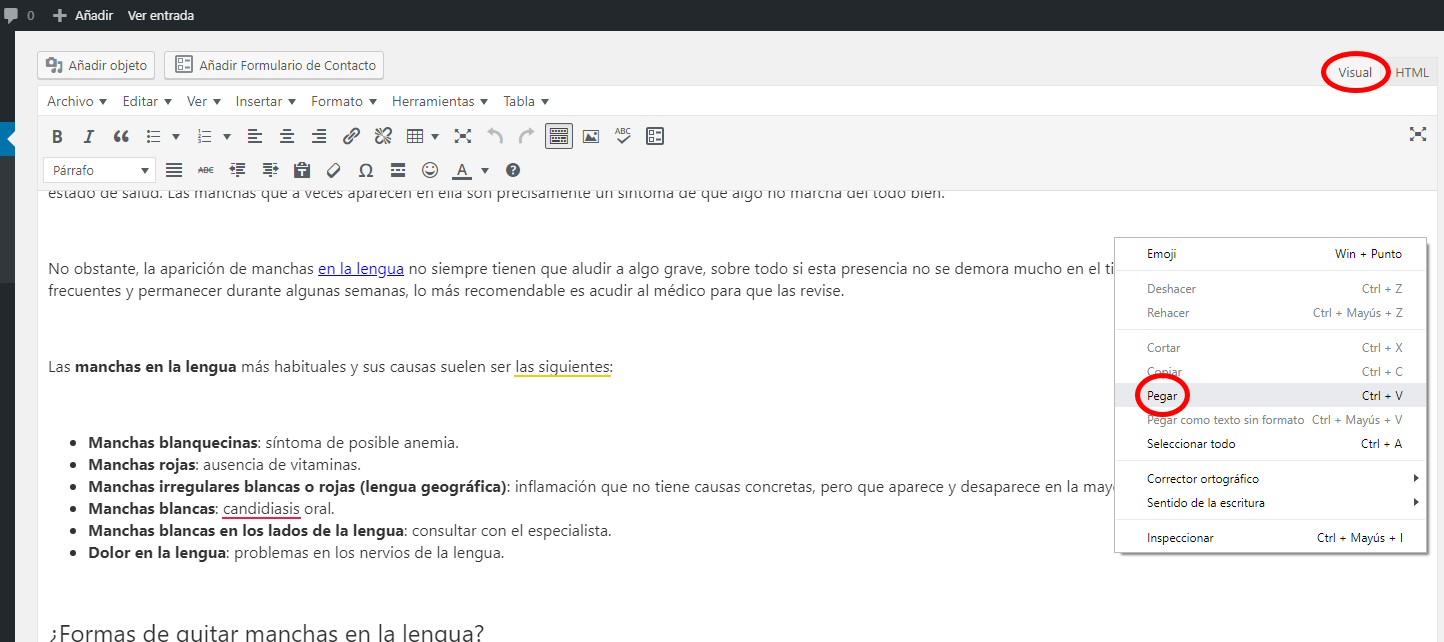Click the special character omega icon
This screenshot has width=1444, height=642.
coord(366,171)
